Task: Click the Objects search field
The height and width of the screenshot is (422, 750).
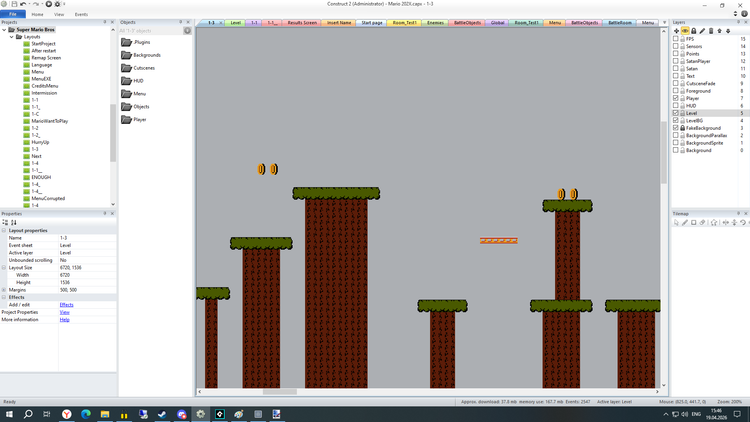Action: (x=151, y=31)
